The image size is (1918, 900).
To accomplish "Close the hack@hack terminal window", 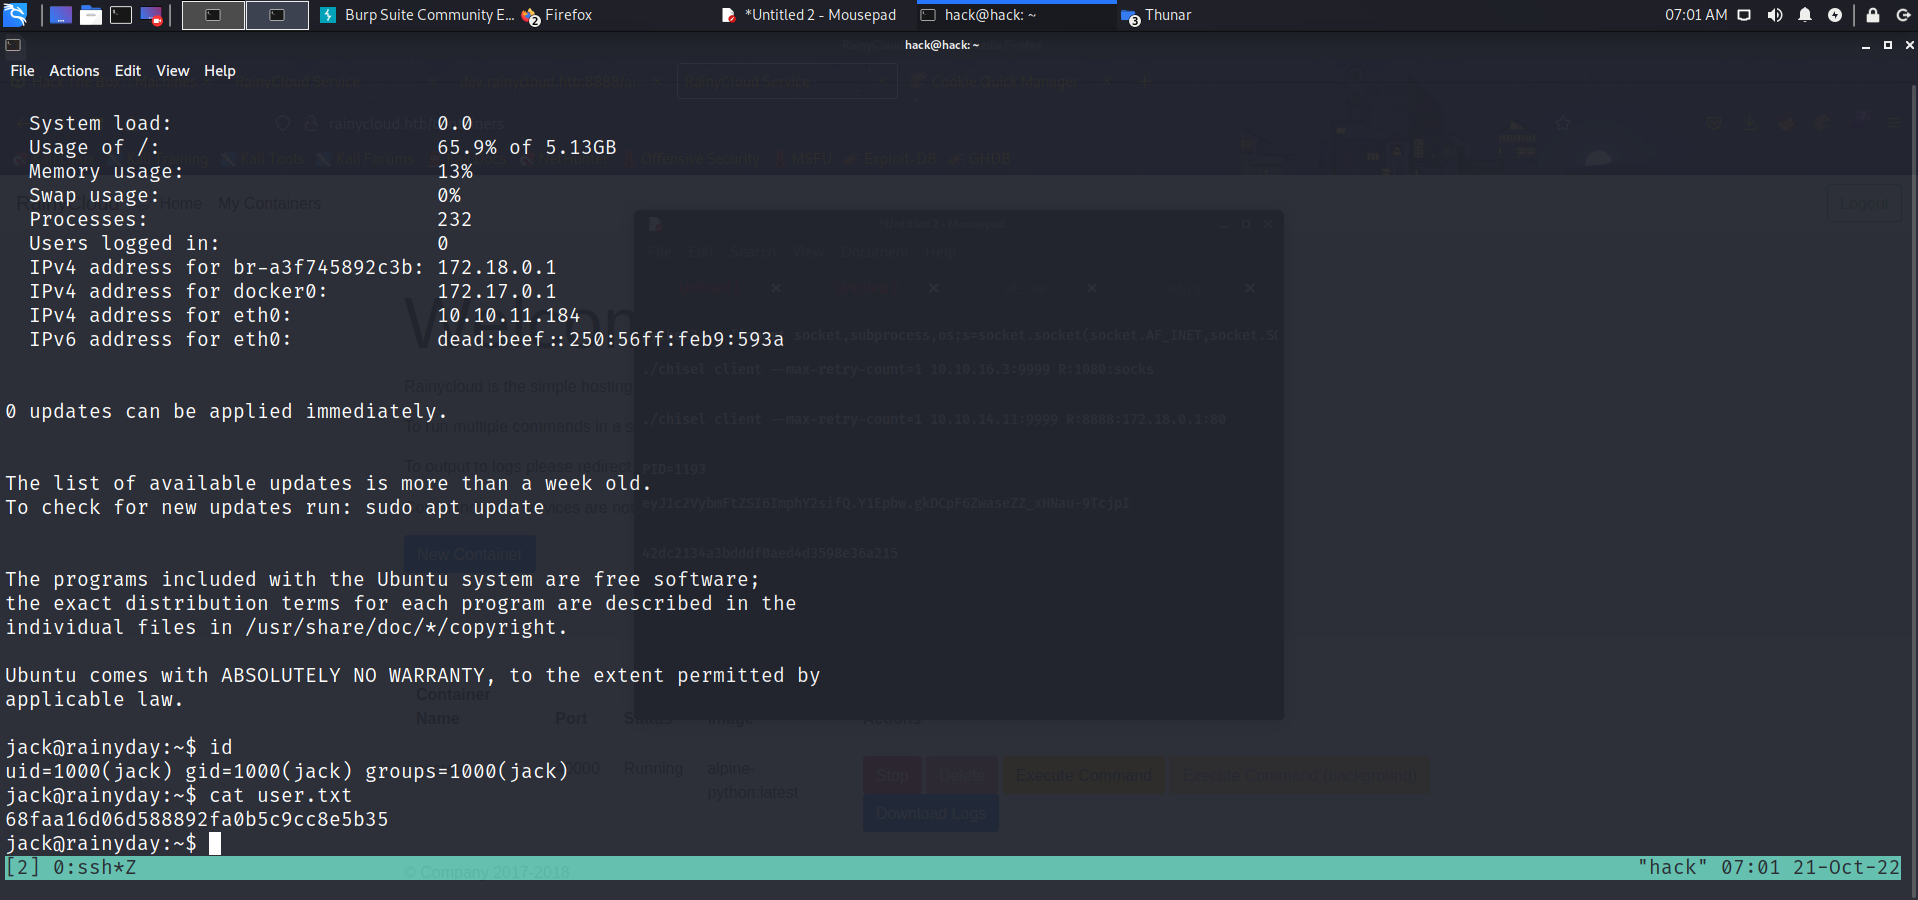I will tap(1909, 45).
